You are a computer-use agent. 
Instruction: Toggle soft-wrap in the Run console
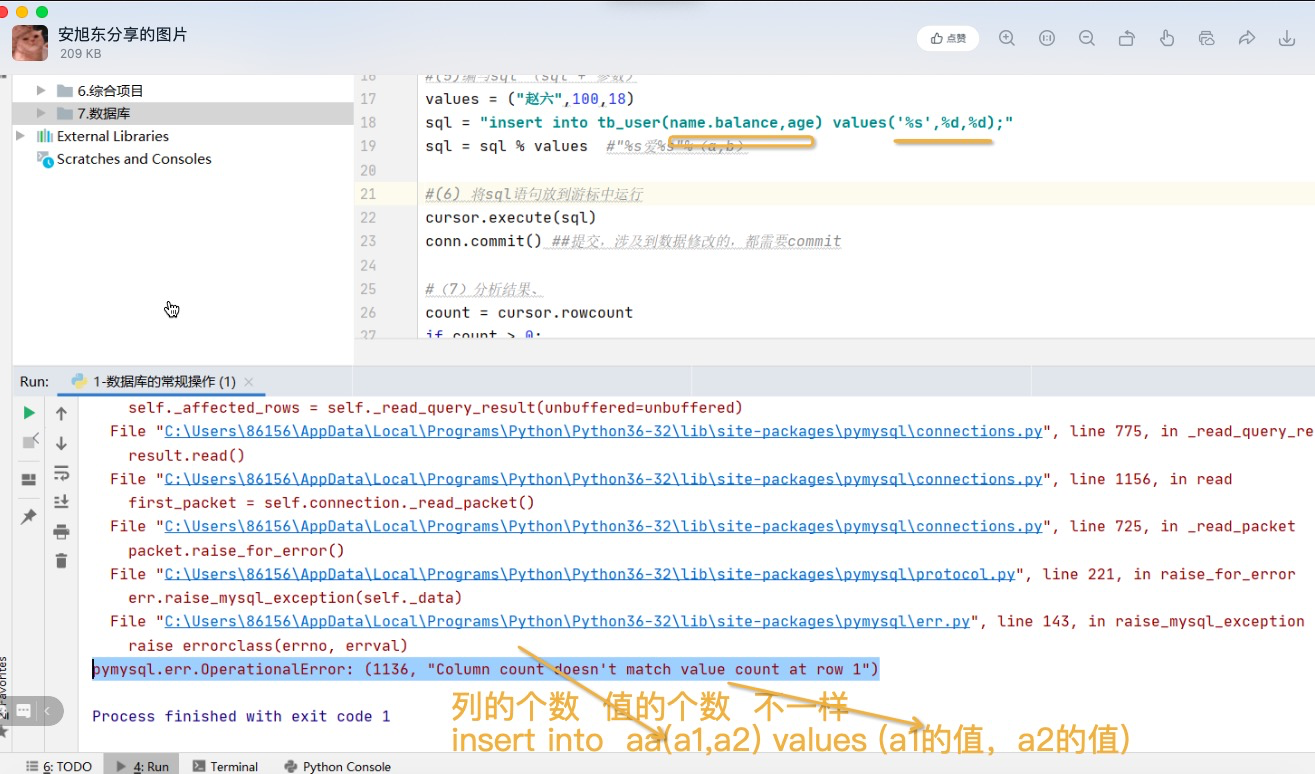coord(61,472)
